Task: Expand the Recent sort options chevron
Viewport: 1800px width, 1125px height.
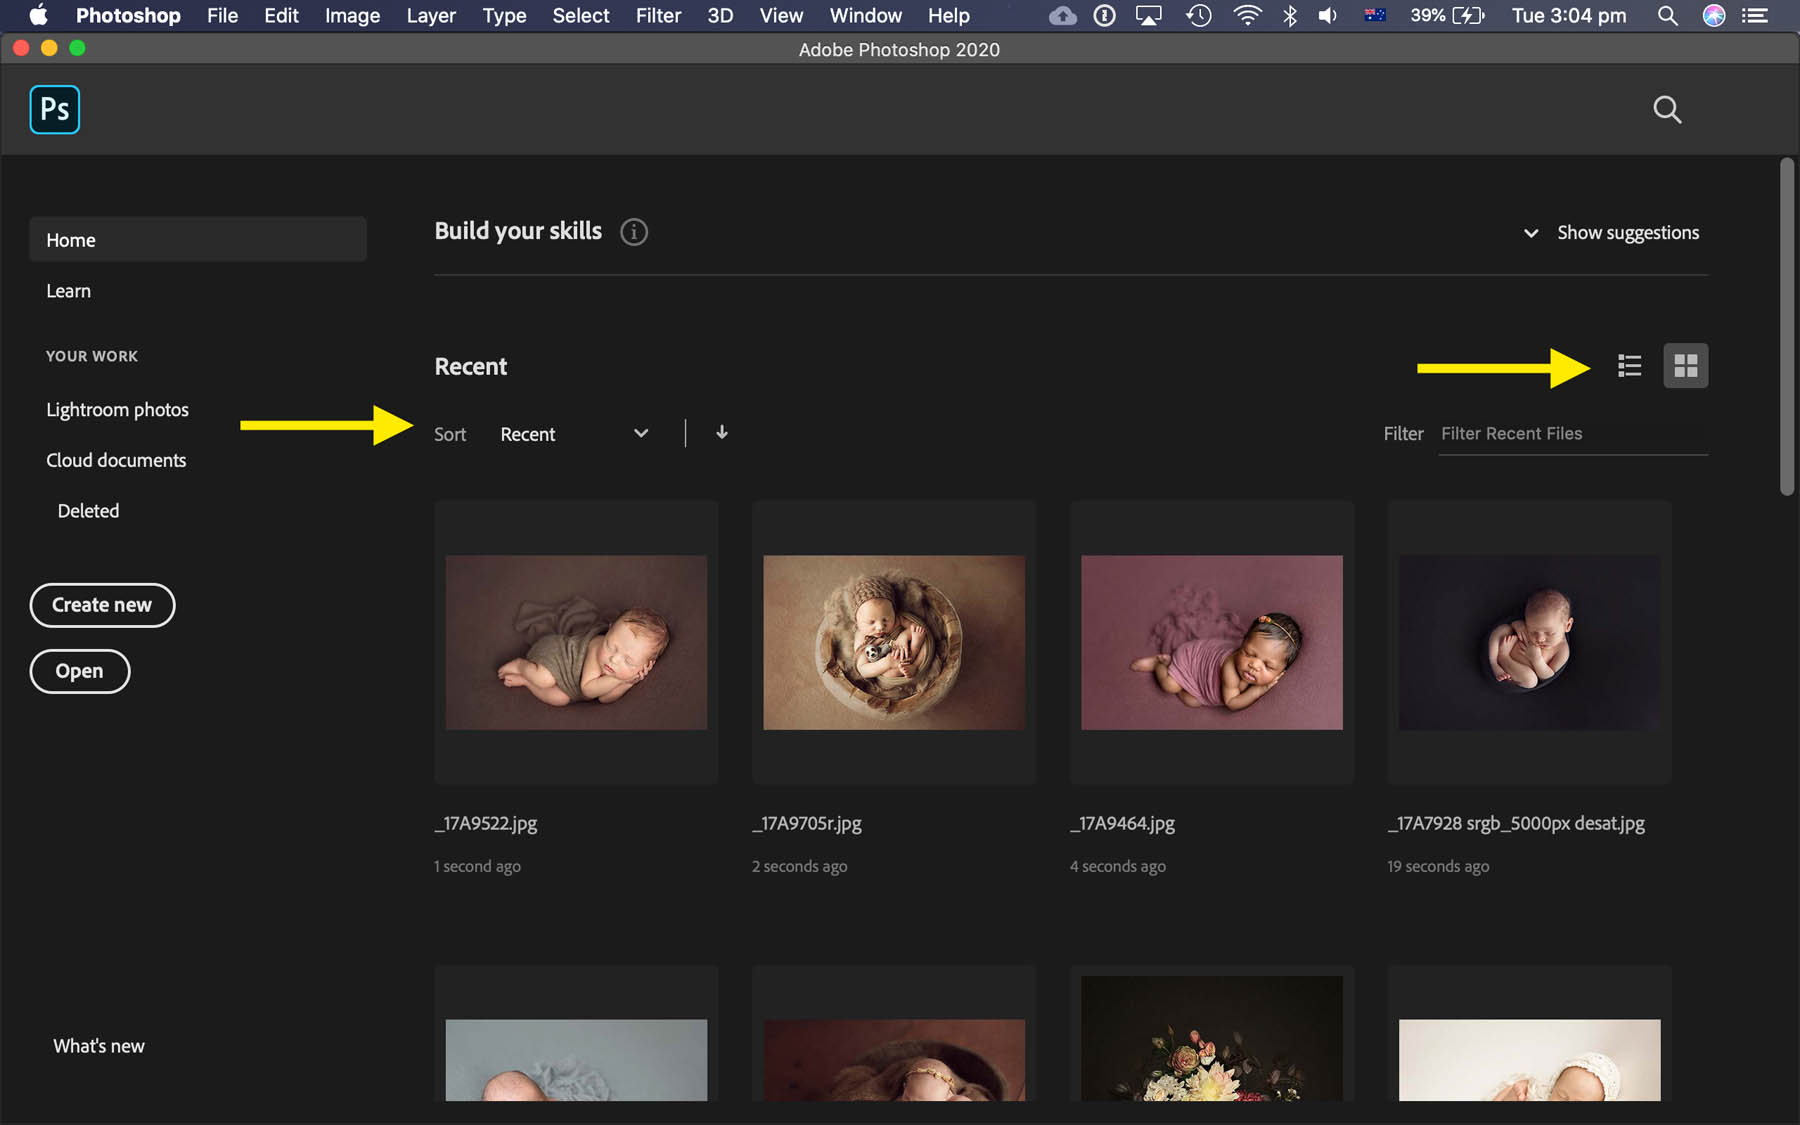Action: (x=641, y=433)
